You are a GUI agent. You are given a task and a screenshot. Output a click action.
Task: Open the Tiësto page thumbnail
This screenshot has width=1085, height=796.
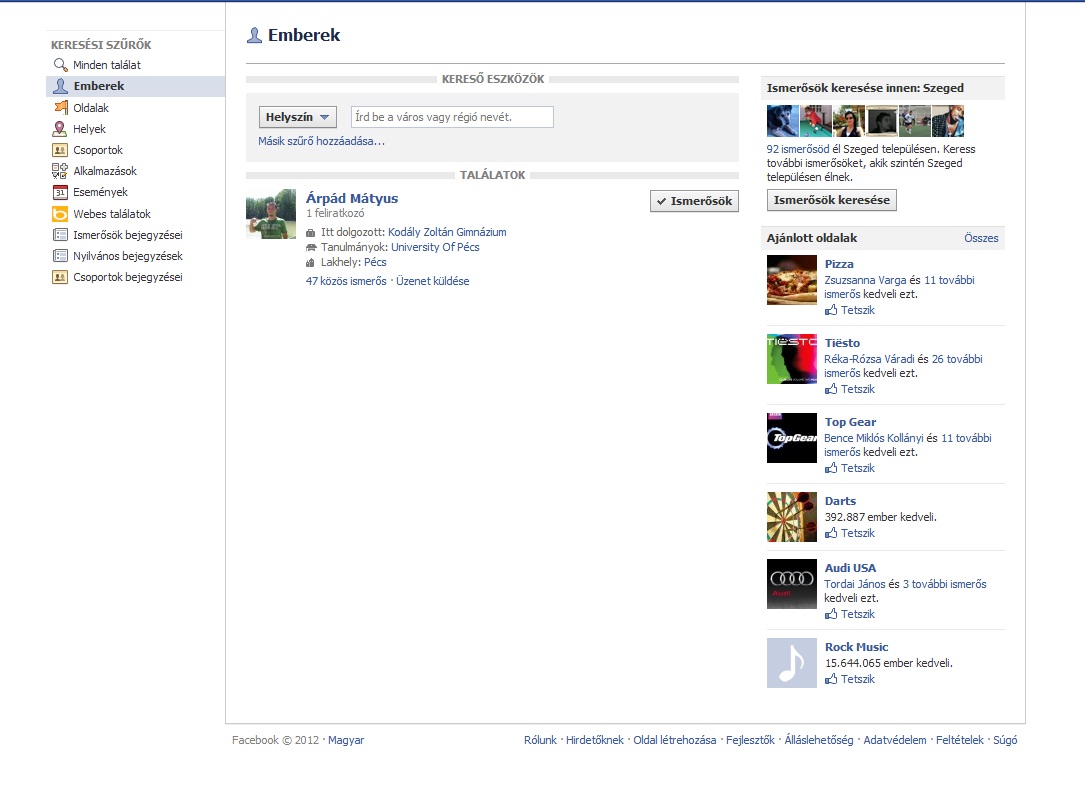coord(792,359)
